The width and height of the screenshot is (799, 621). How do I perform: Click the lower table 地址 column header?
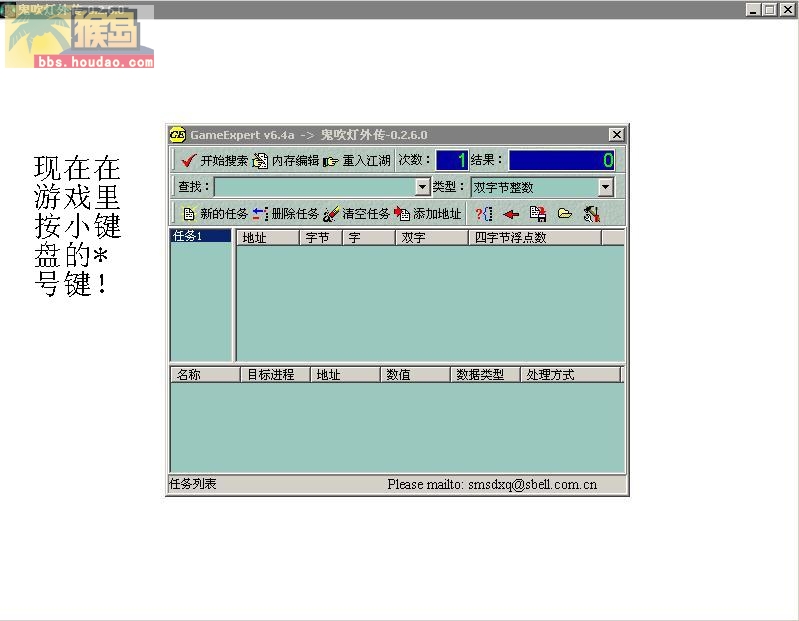click(x=345, y=375)
